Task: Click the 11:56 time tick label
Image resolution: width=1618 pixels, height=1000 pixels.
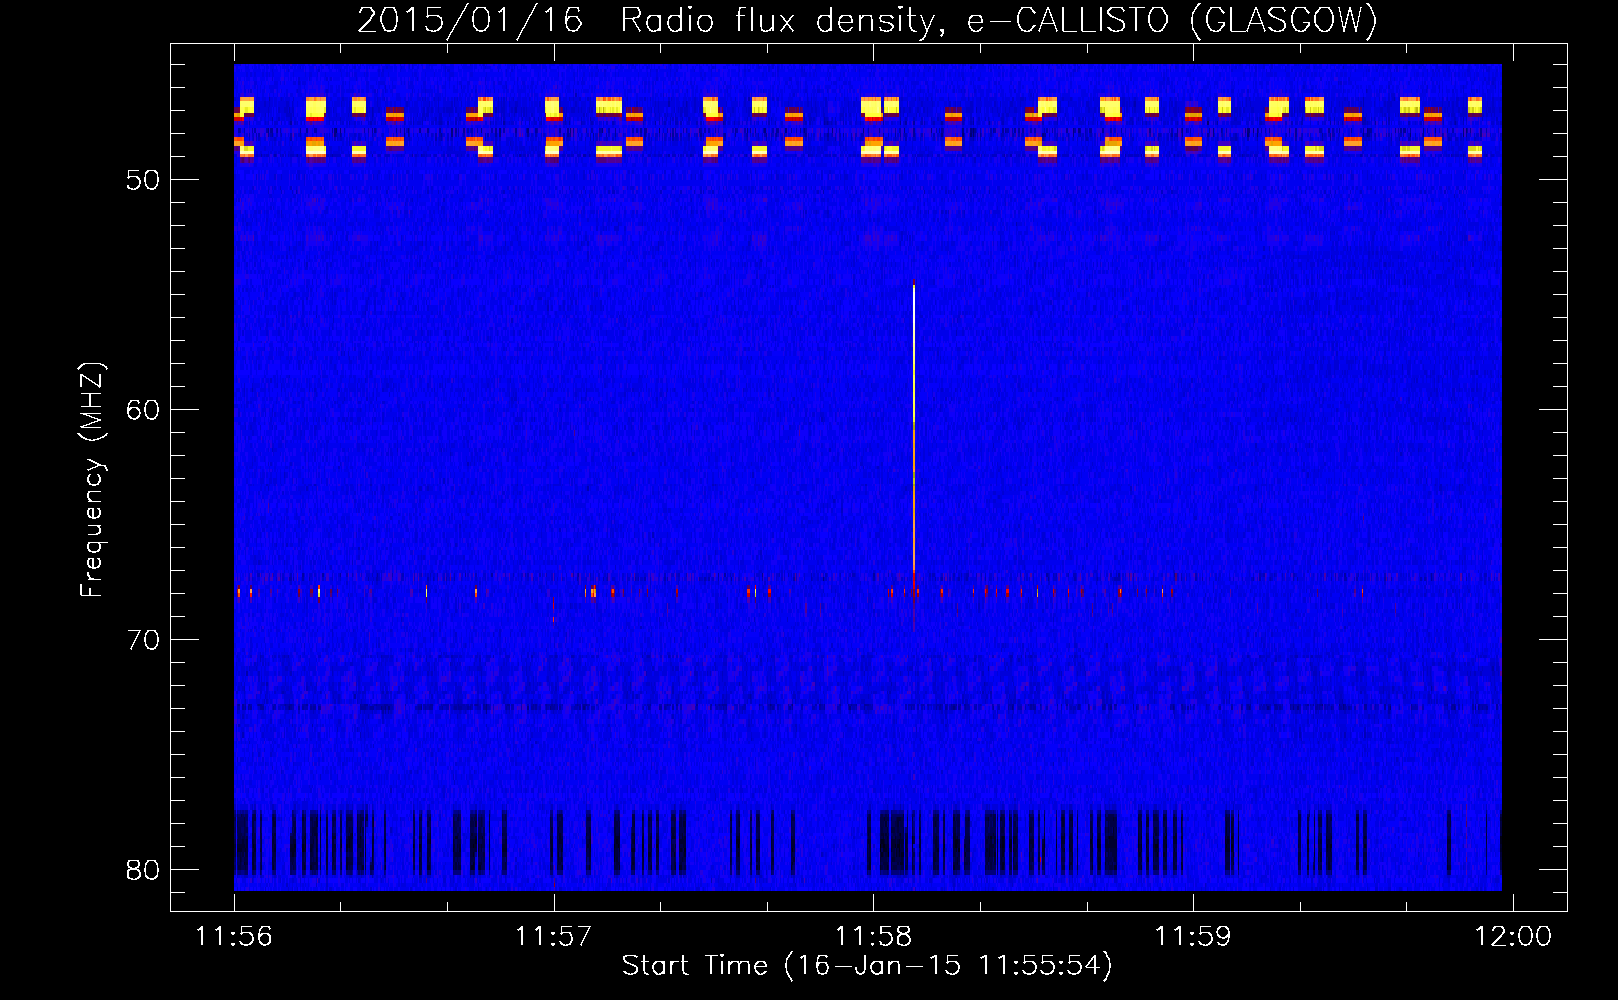Action: [x=234, y=937]
